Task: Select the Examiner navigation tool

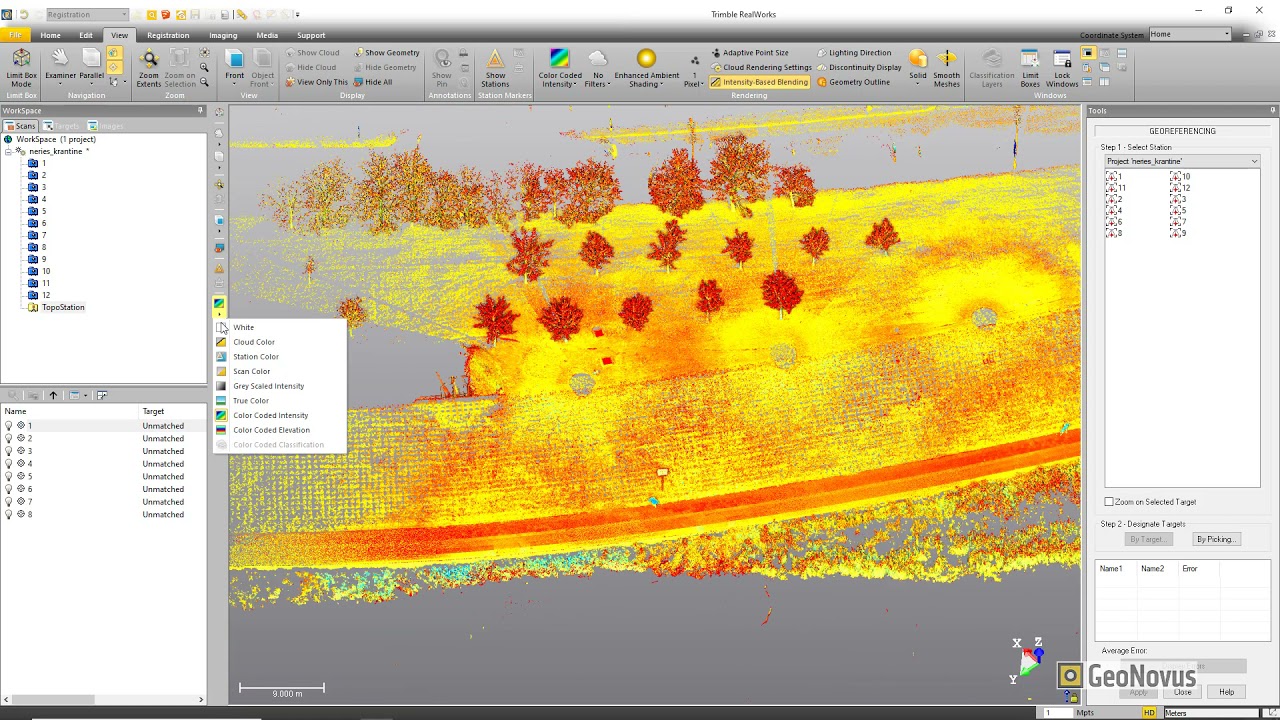Action: 60,66
